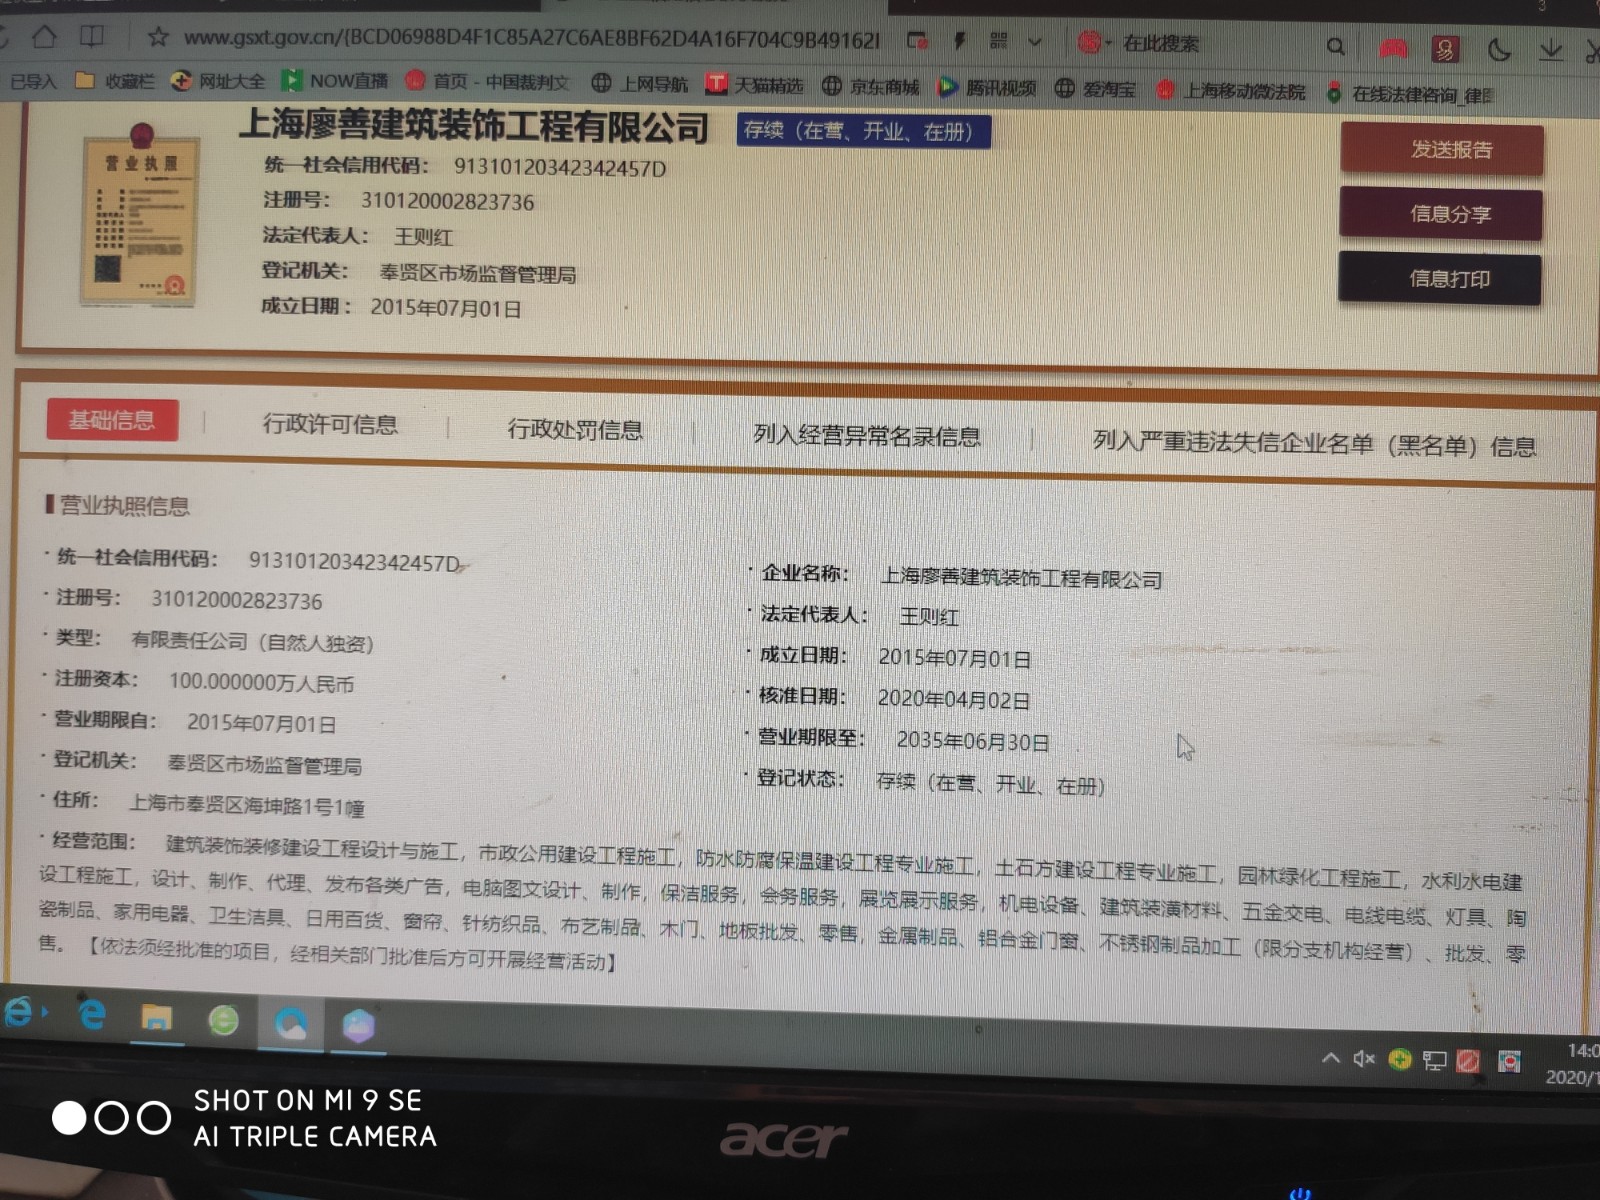Open the 收藏栏 bookmarks folder
Screen dimensions: 1600x1200
116,81
